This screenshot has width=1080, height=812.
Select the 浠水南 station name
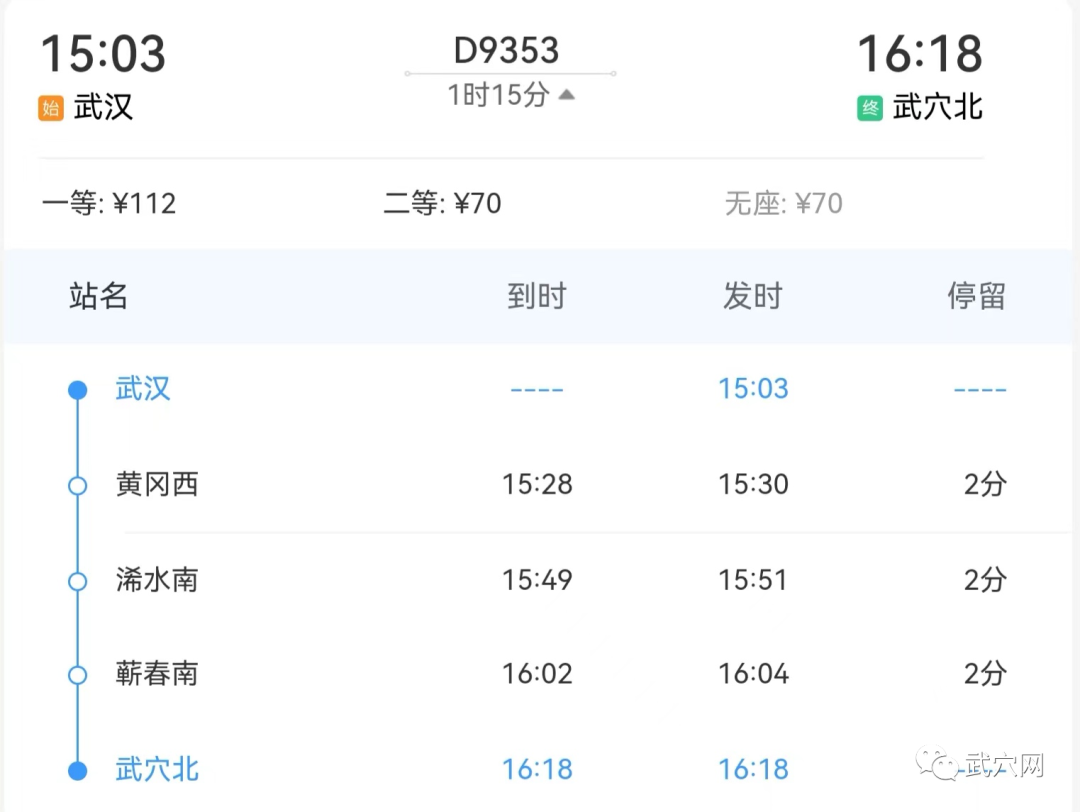click(x=157, y=580)
